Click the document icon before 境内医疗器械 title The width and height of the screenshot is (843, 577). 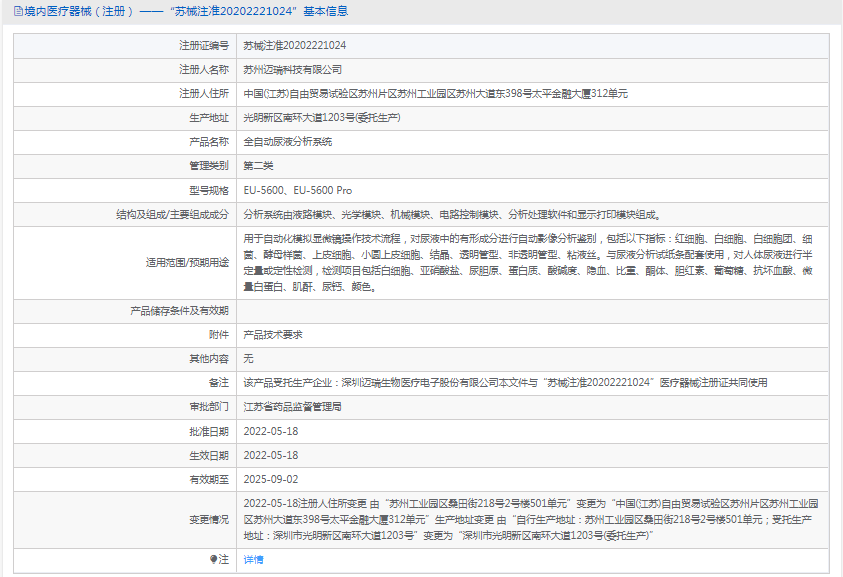[18, 11]
